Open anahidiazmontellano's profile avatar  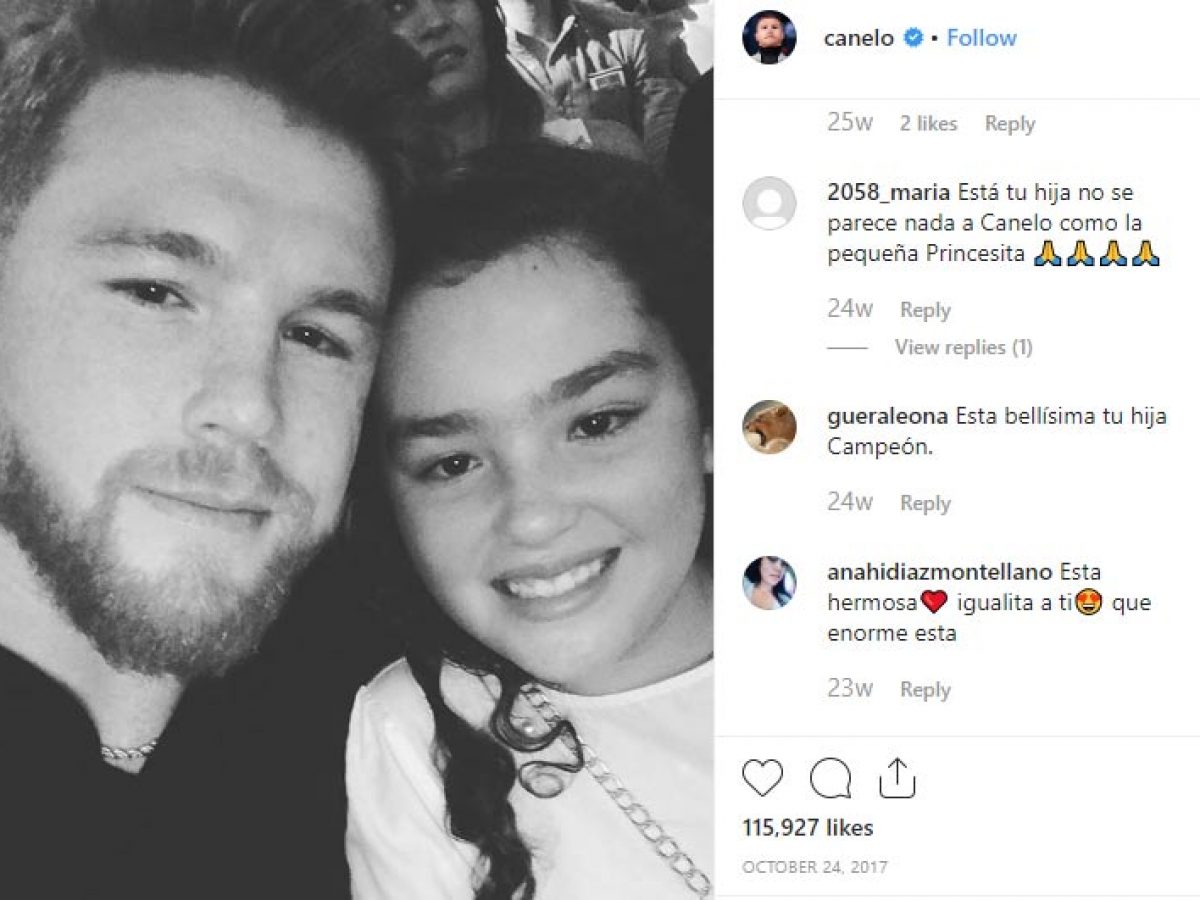tap(769, 583)
